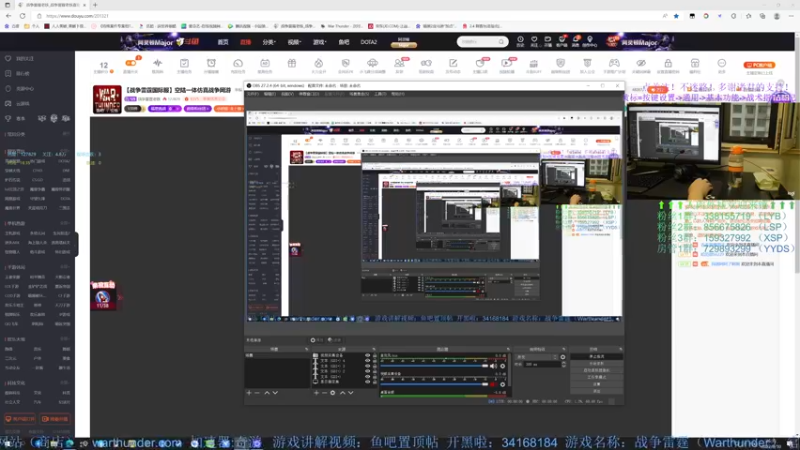Image resolution: width=800 pixels, height=450 pixels.
Task: Click the game controller icon in Douyu toolbar
Action: pyautogui.click(x=614, y=63)
